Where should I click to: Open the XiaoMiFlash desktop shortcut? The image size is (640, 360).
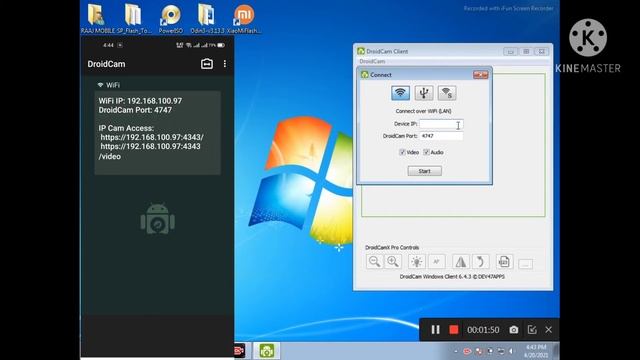244,19
